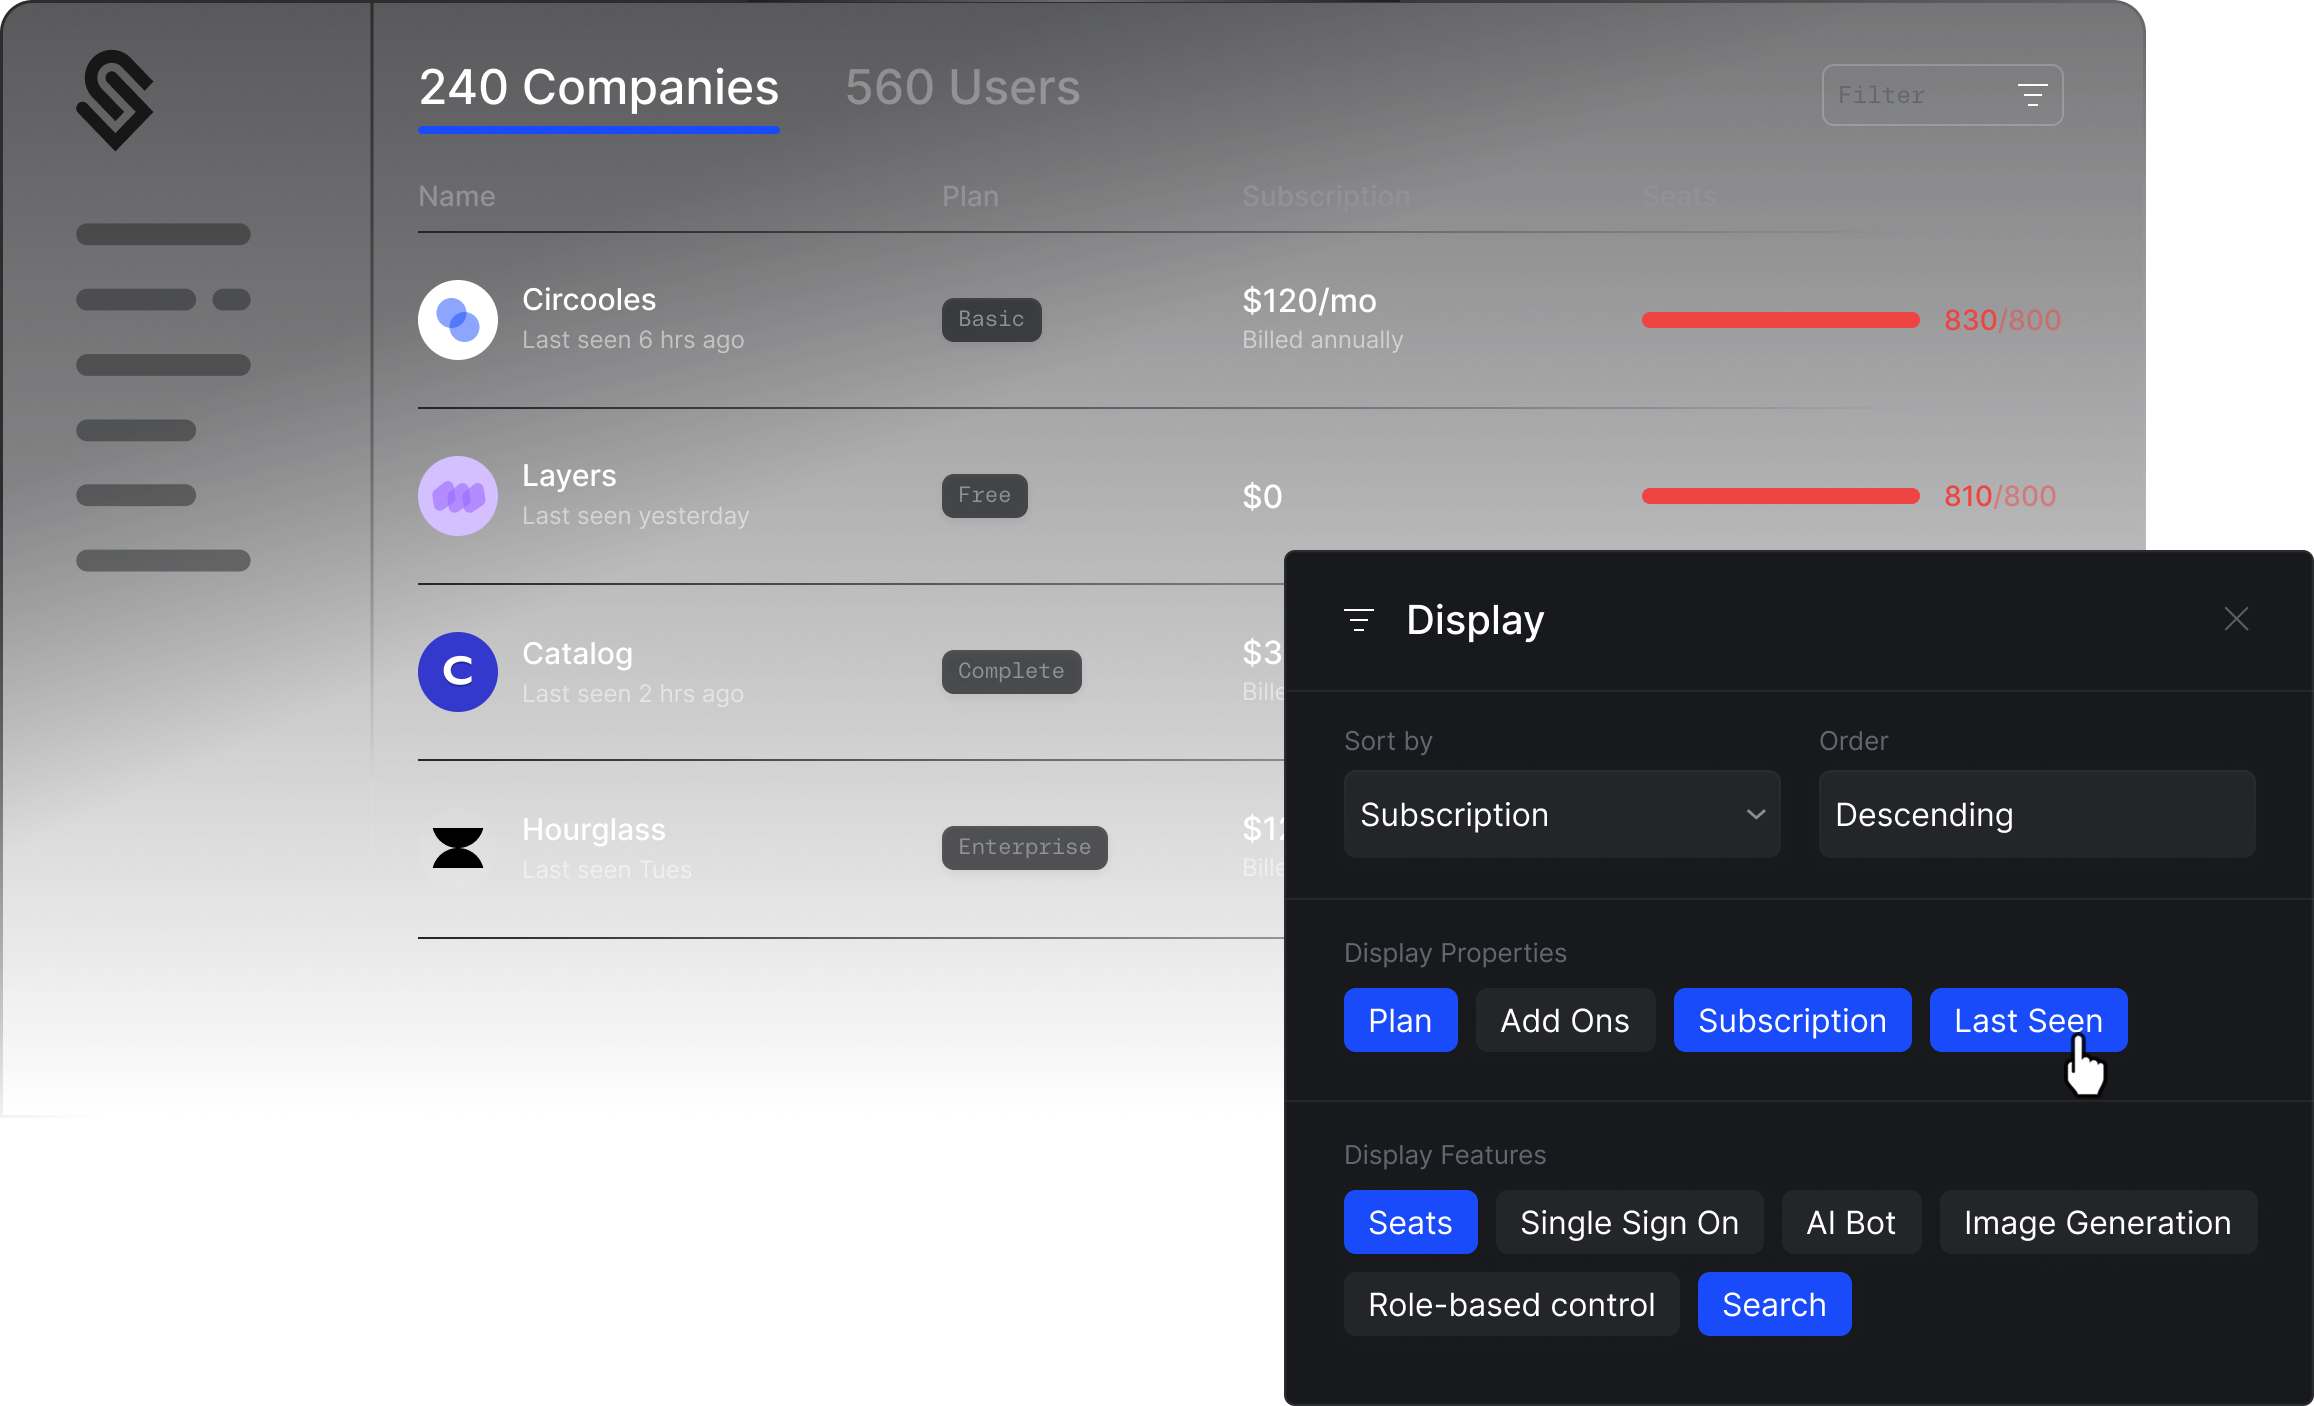Disable the Last Seen display property
Viewport: 2314px width, 1406px height.
tap(2027, 1020)
